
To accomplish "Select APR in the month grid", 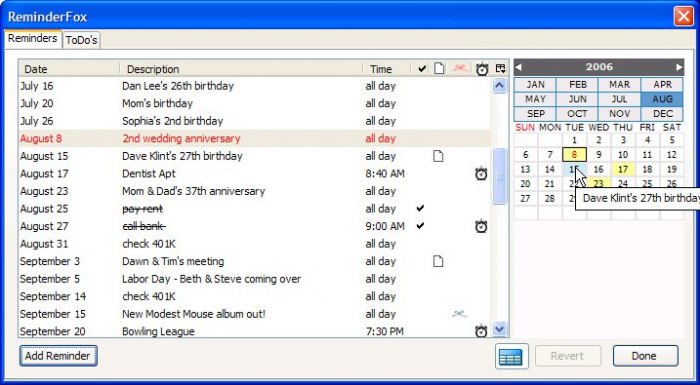I will [x=662, y=85].
